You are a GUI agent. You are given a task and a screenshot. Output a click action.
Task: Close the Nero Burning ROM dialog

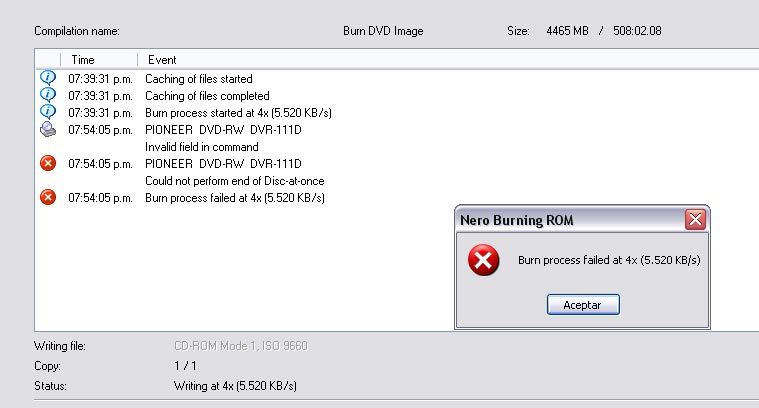(695, 220)
